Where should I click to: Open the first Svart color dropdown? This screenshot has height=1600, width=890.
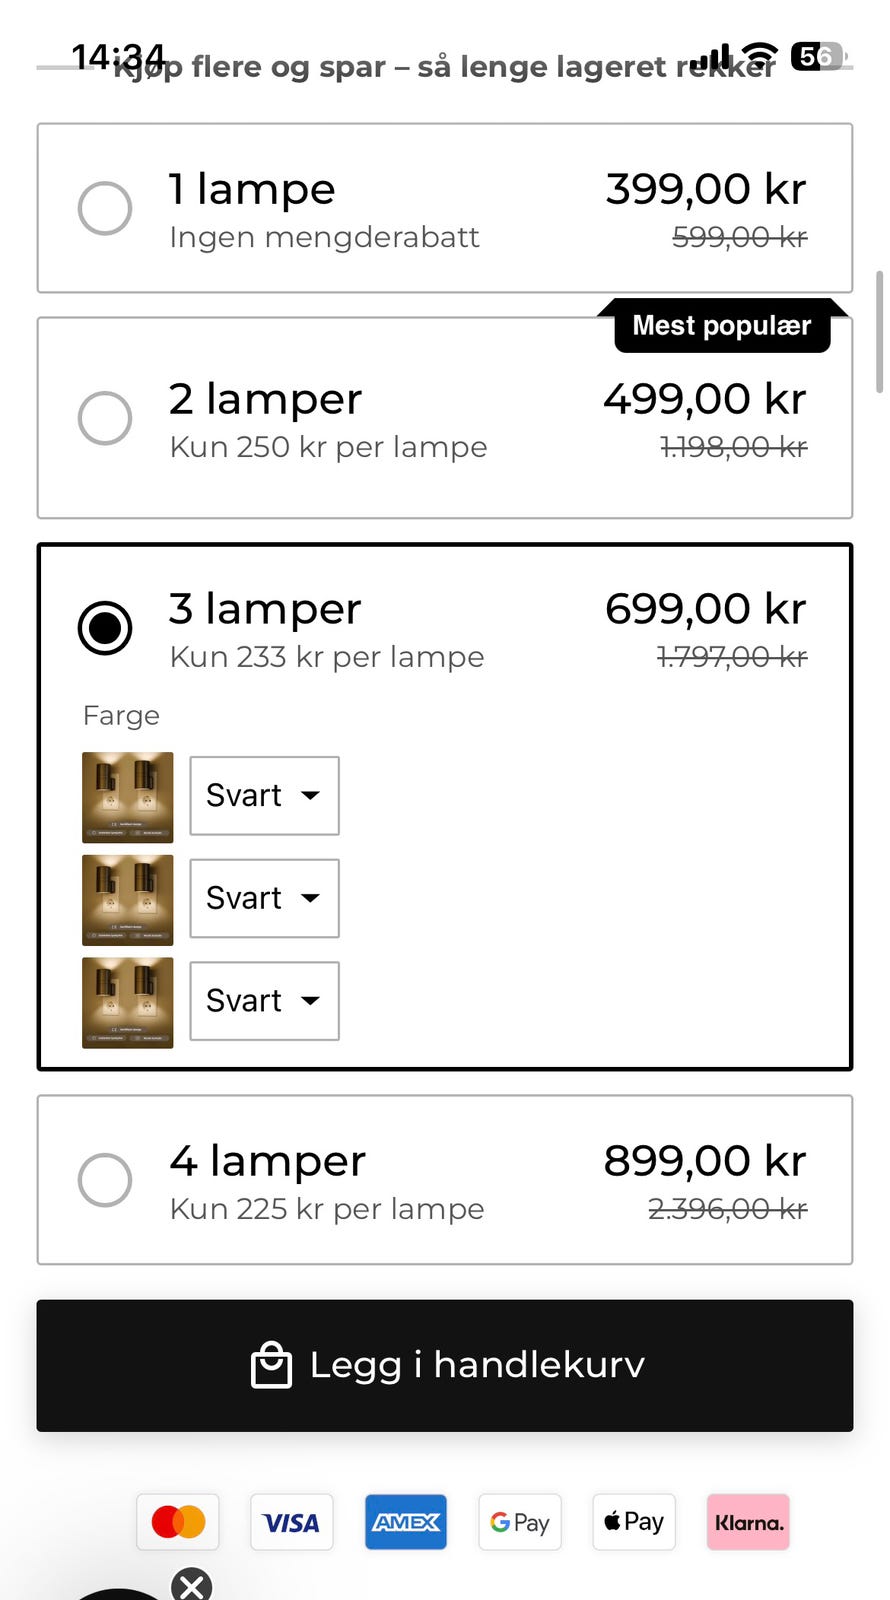(x=264, y=796)
